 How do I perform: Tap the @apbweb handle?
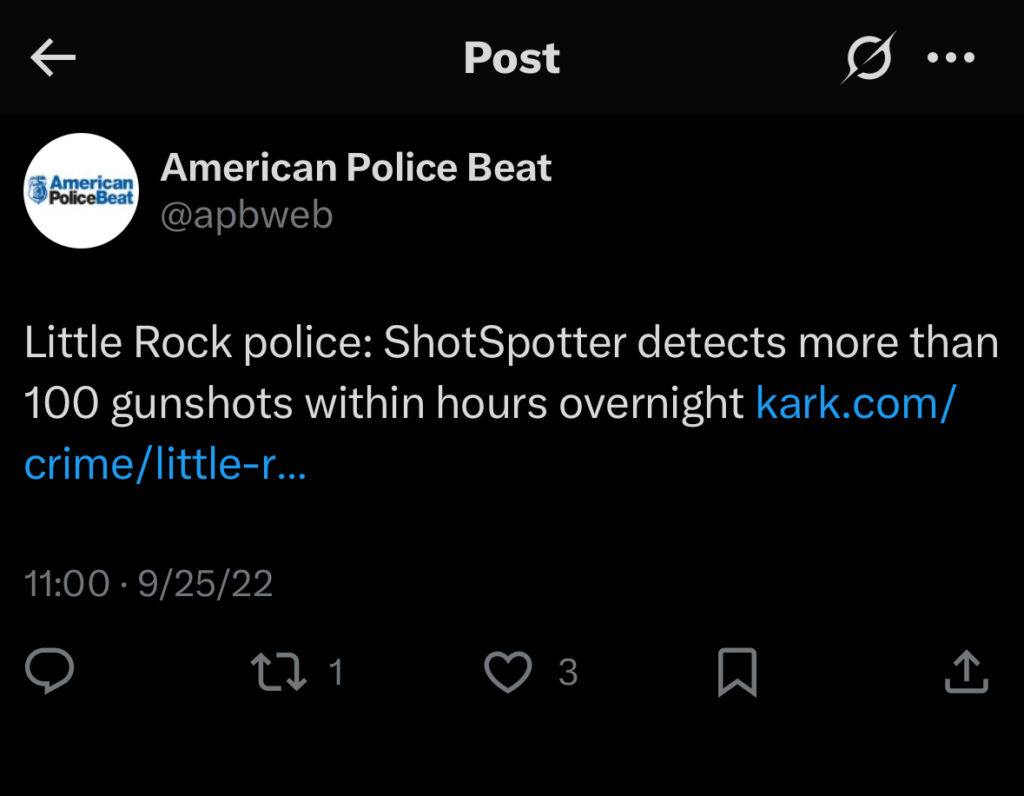(x=247, y=215)
